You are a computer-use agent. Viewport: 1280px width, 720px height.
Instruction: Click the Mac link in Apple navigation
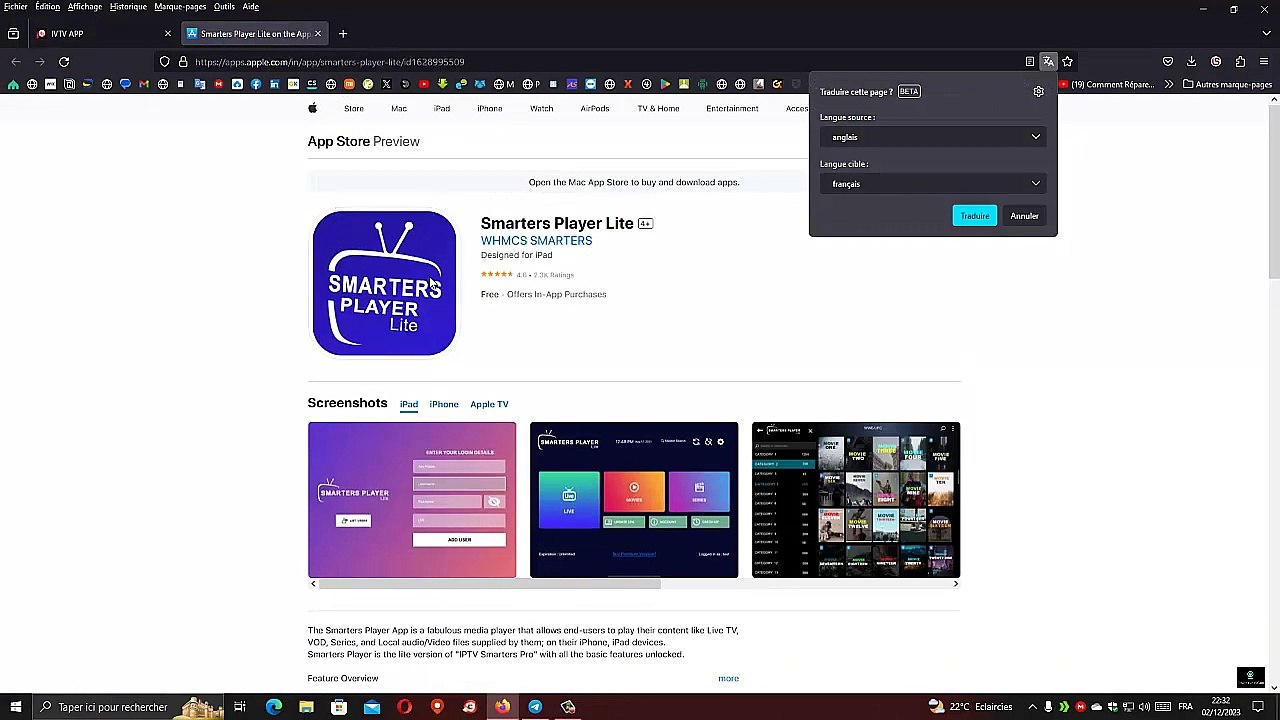tap(399, 108)
